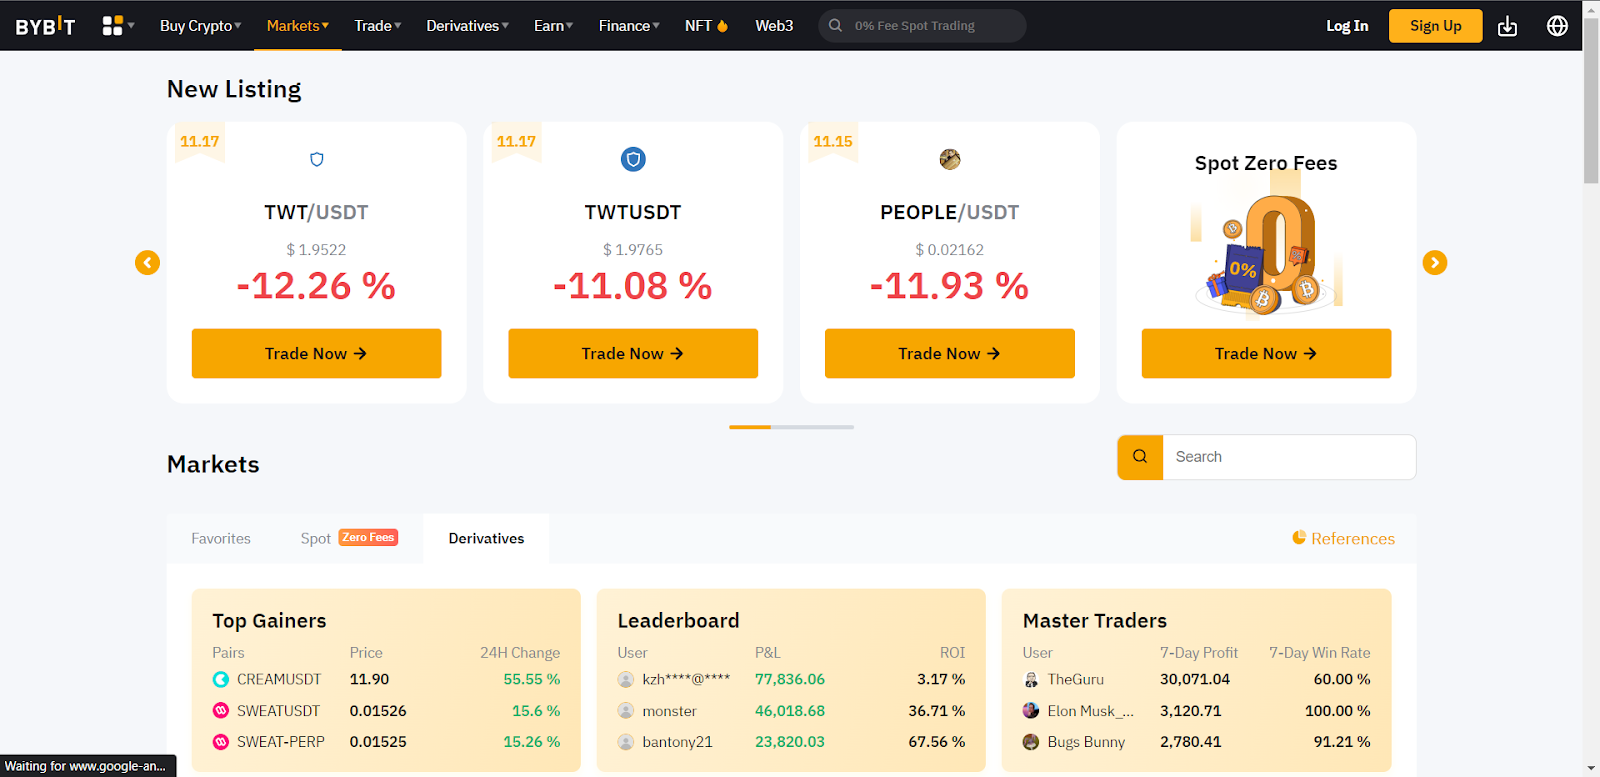
Task: Trade Now on Spot Zero Fees card
Action: point(1266,353)
